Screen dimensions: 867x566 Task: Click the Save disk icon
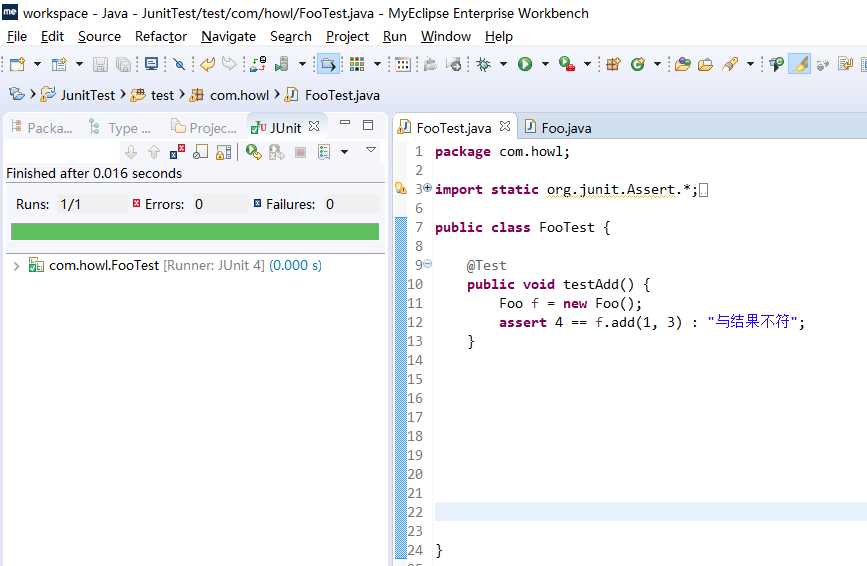click(x=100, y=64)
